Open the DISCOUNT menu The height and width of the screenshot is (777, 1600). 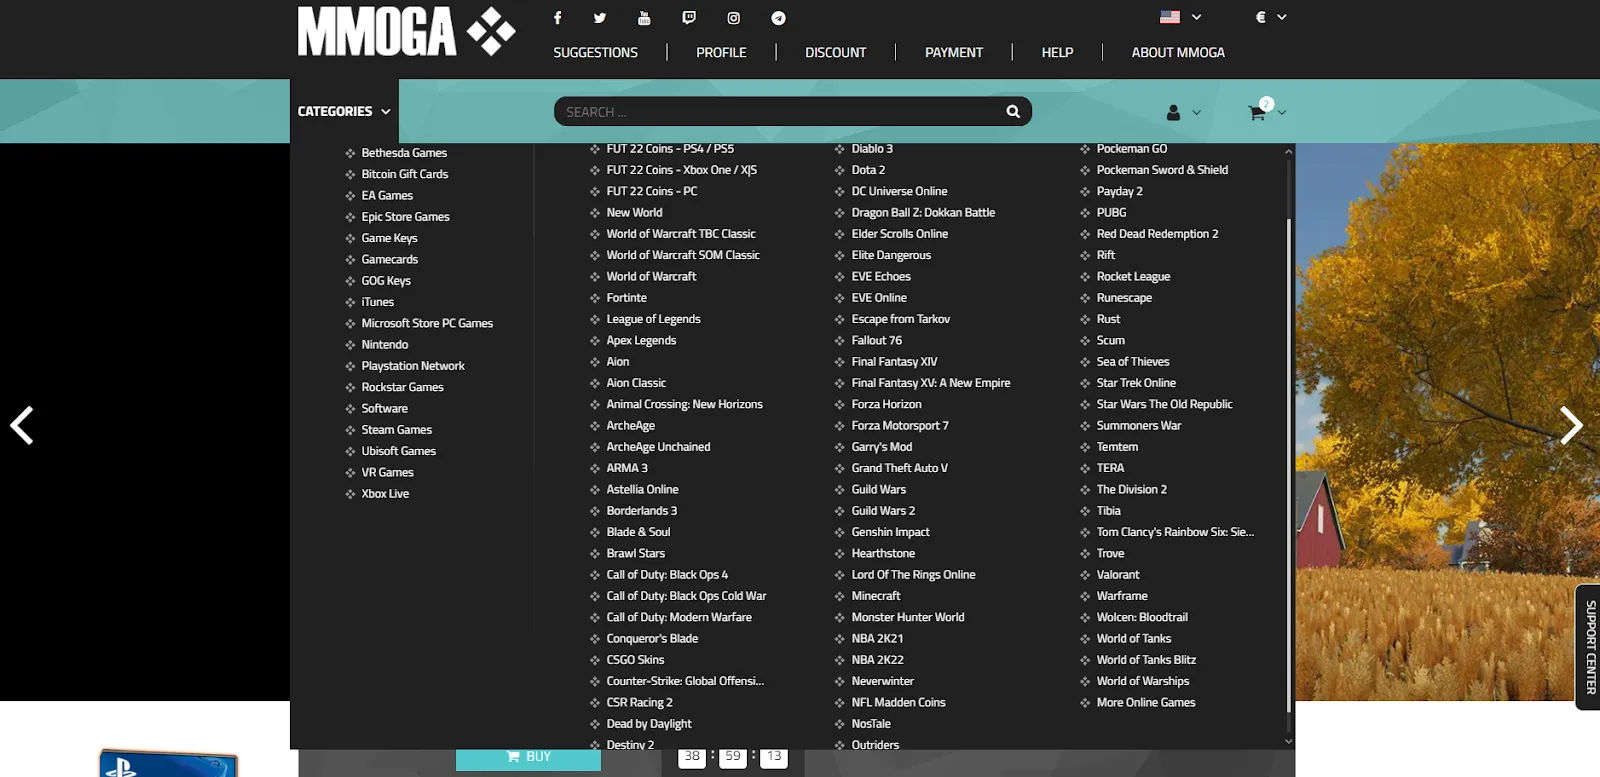pos(835,52)
